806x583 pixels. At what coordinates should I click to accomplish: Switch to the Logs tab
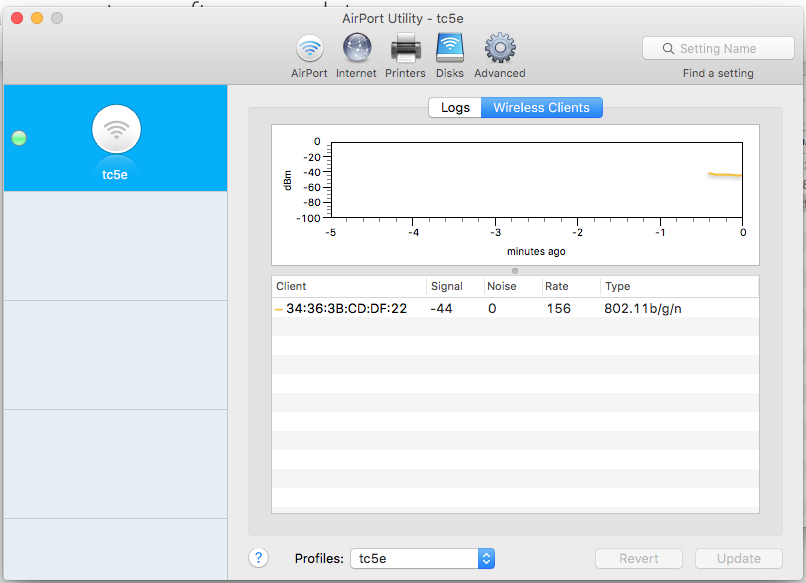tap(455, 107)
